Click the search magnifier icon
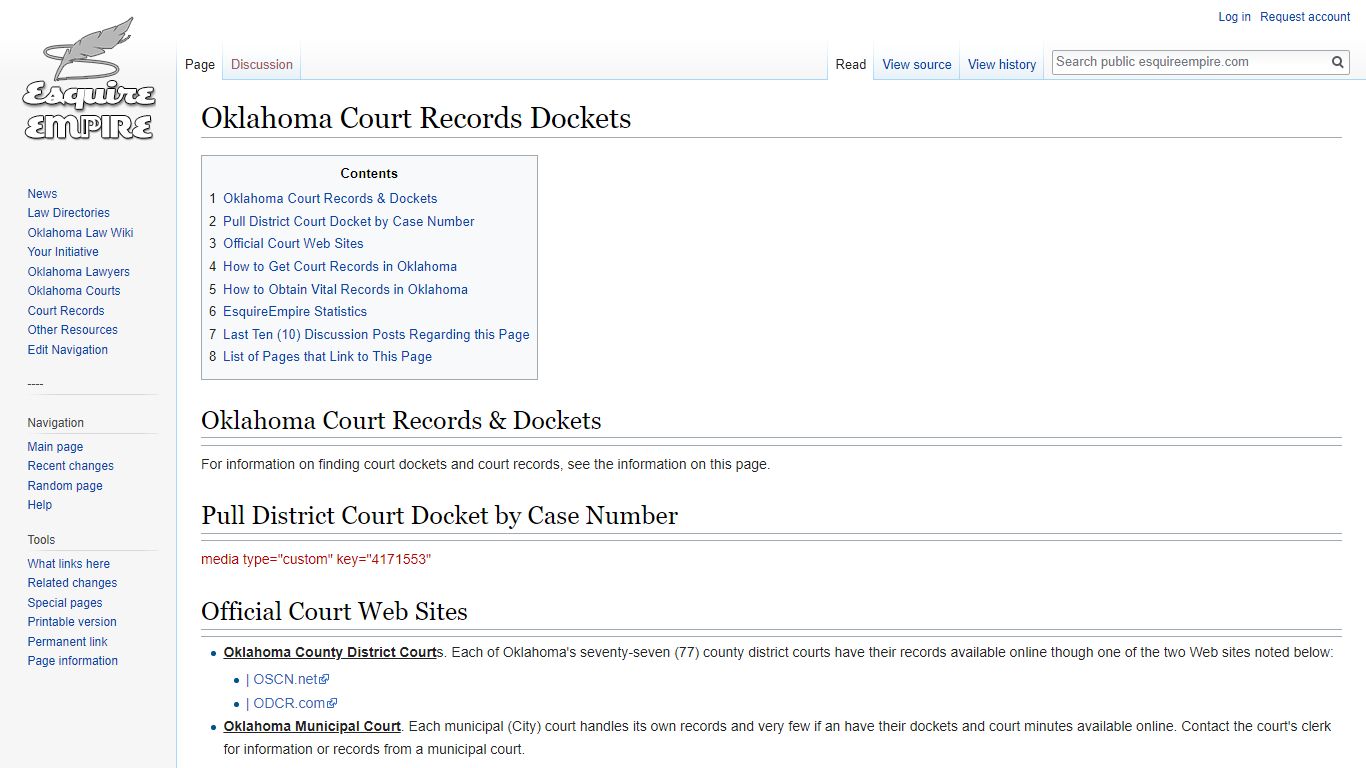The width and height of the screenshot is (1366, 768). coord(1338,62)
